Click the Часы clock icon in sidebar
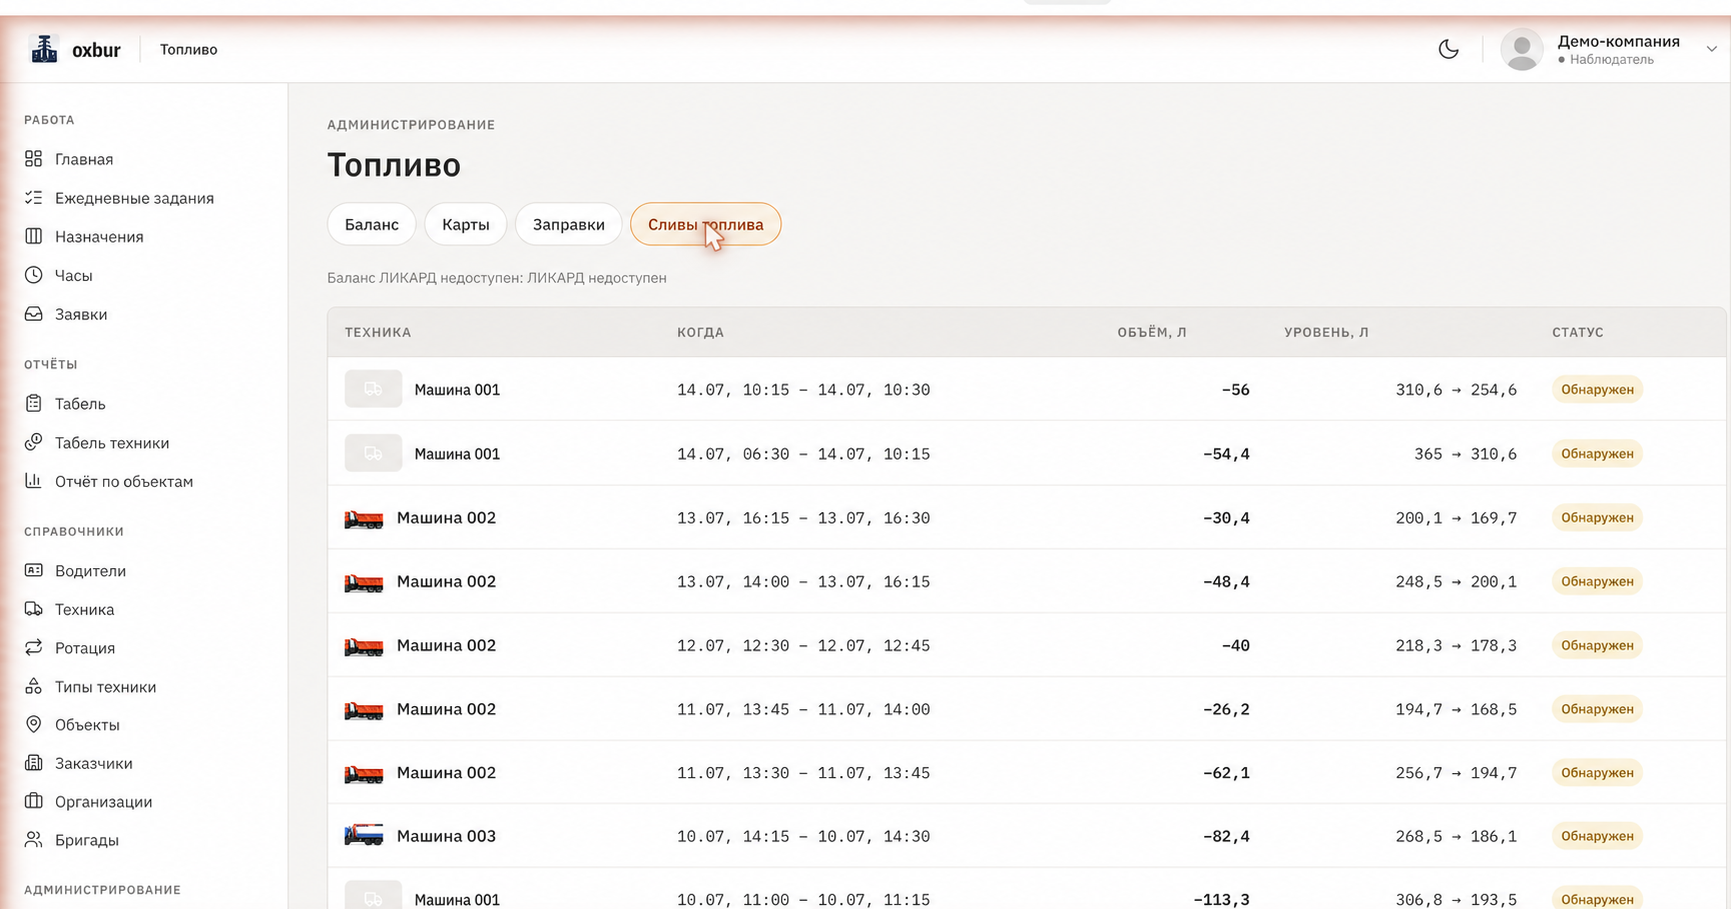Screen dimensions: 1731x909 coord(34,275)
